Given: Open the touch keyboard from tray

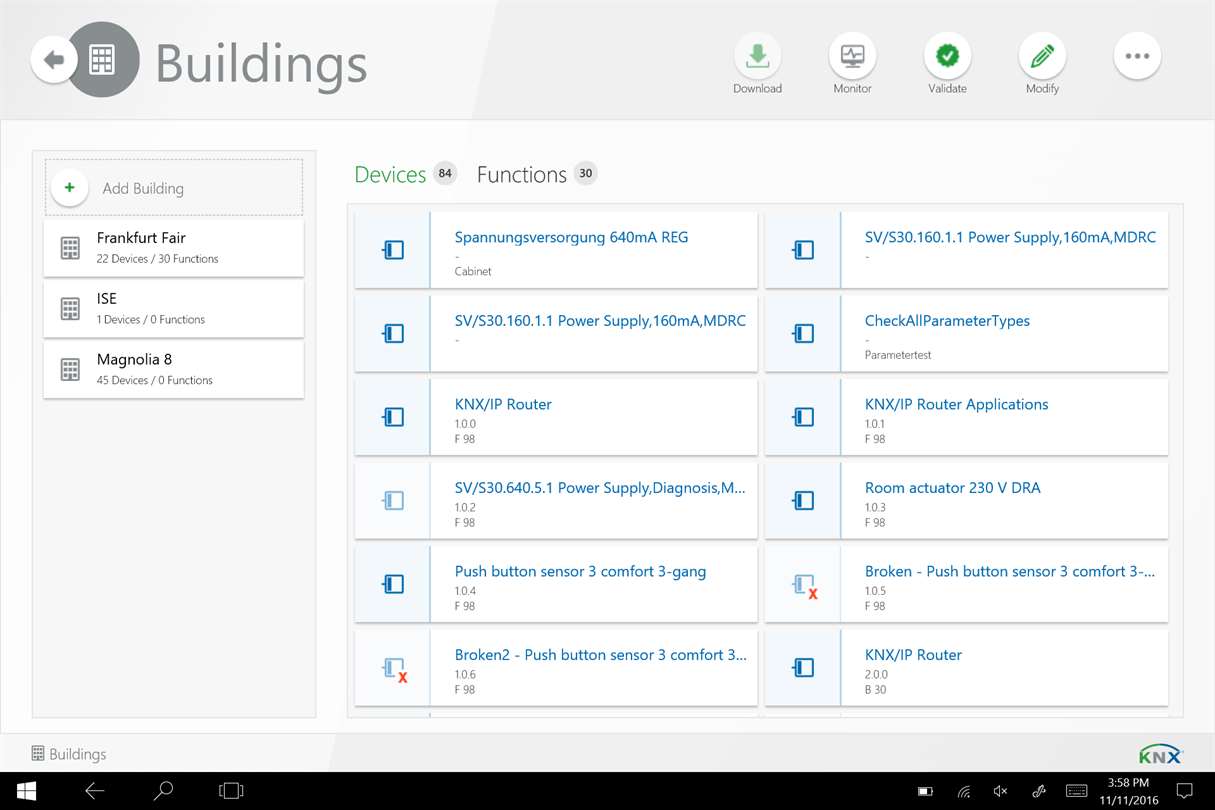Looking at the screenshot, I should pyautogui.click(x=1076, y=791).
